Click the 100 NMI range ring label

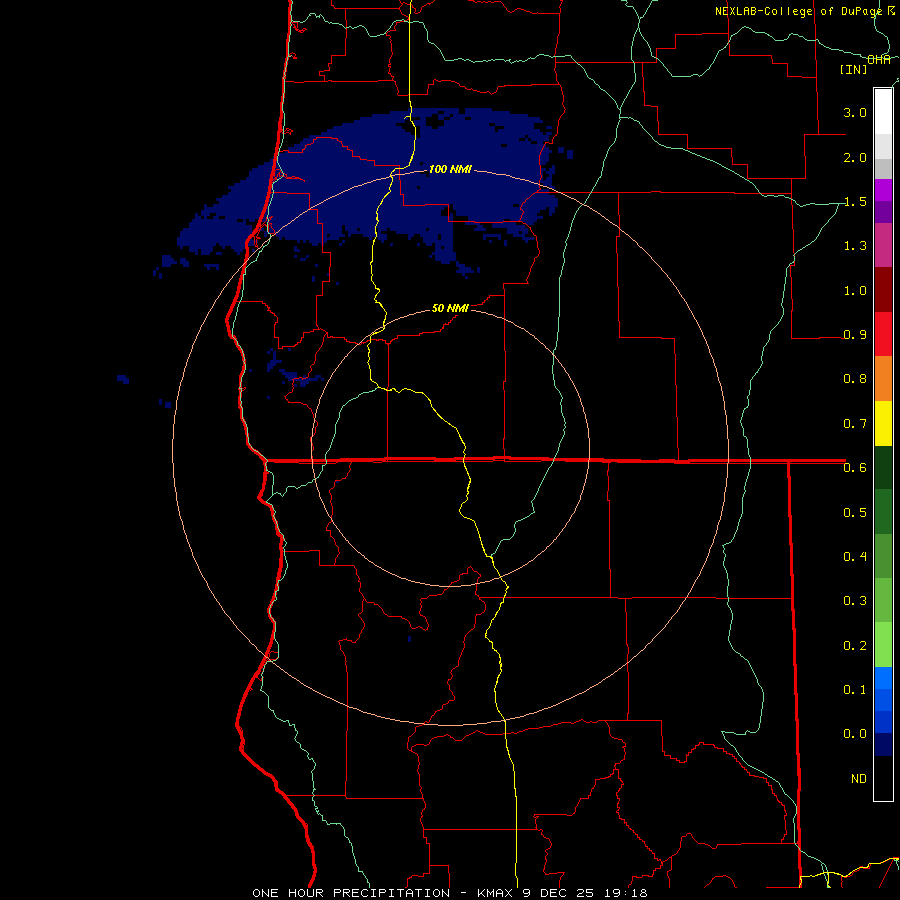click(450, 169)
